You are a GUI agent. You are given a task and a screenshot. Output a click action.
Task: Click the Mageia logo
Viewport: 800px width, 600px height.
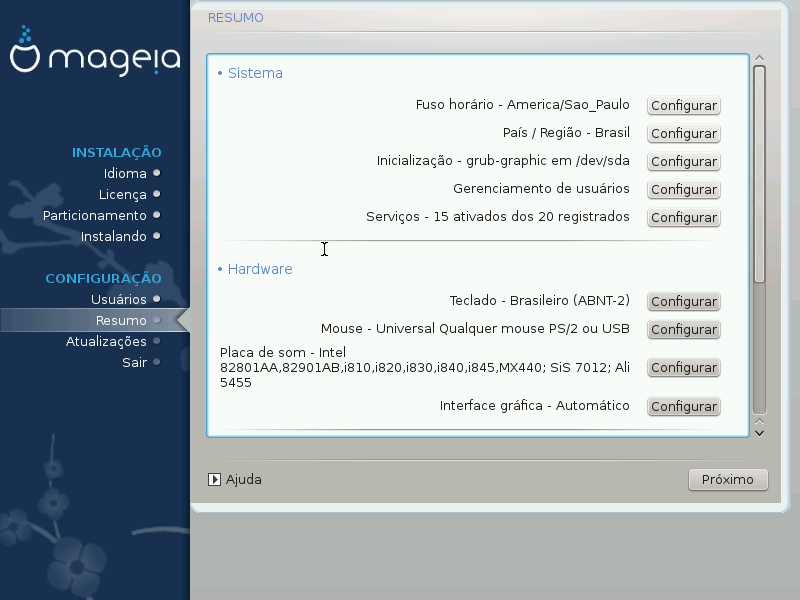(x=95, y=51)
